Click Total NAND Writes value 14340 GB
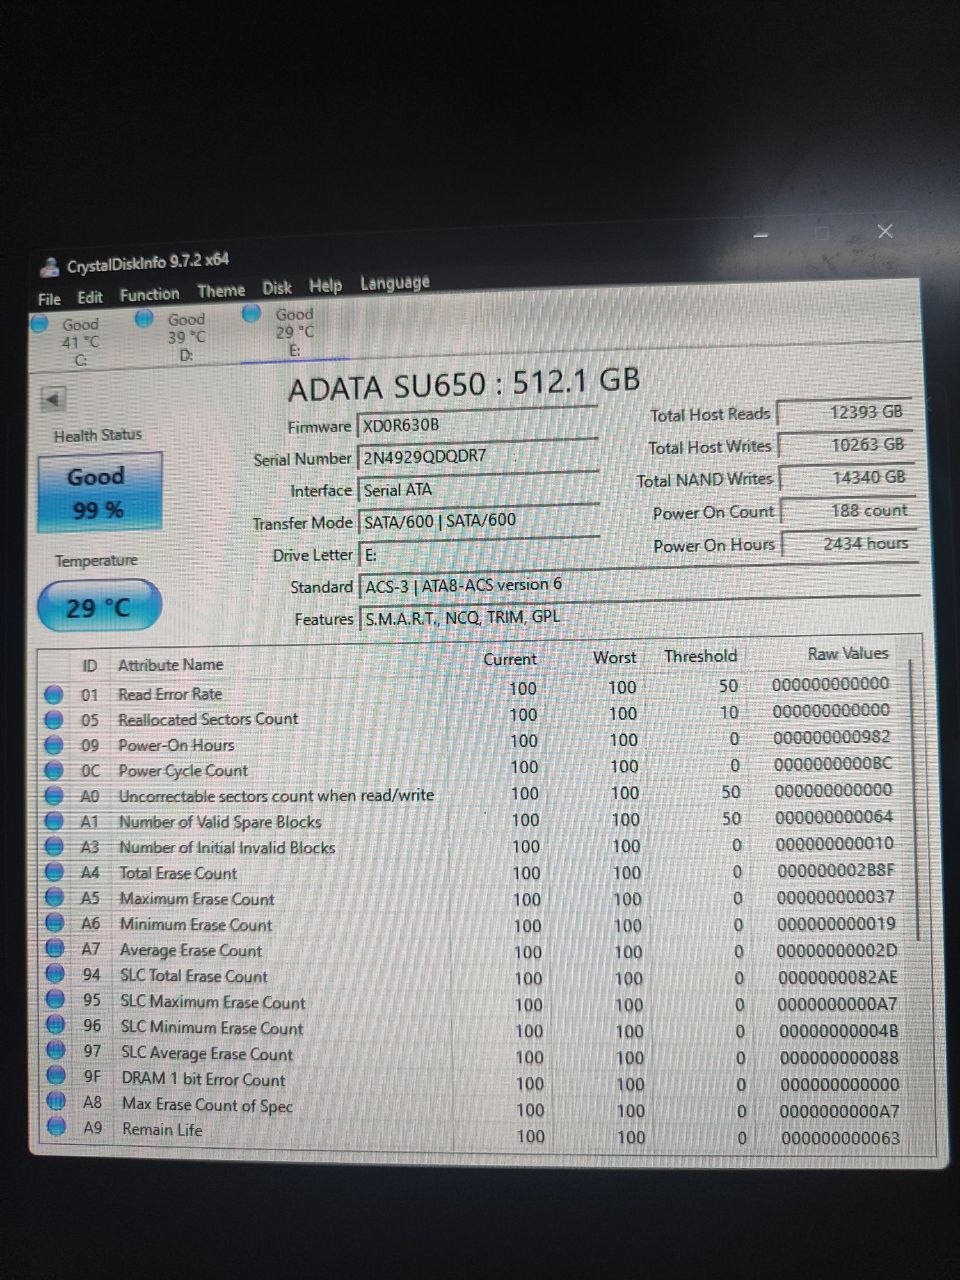Screen dimensions: 960x1280 846,478
